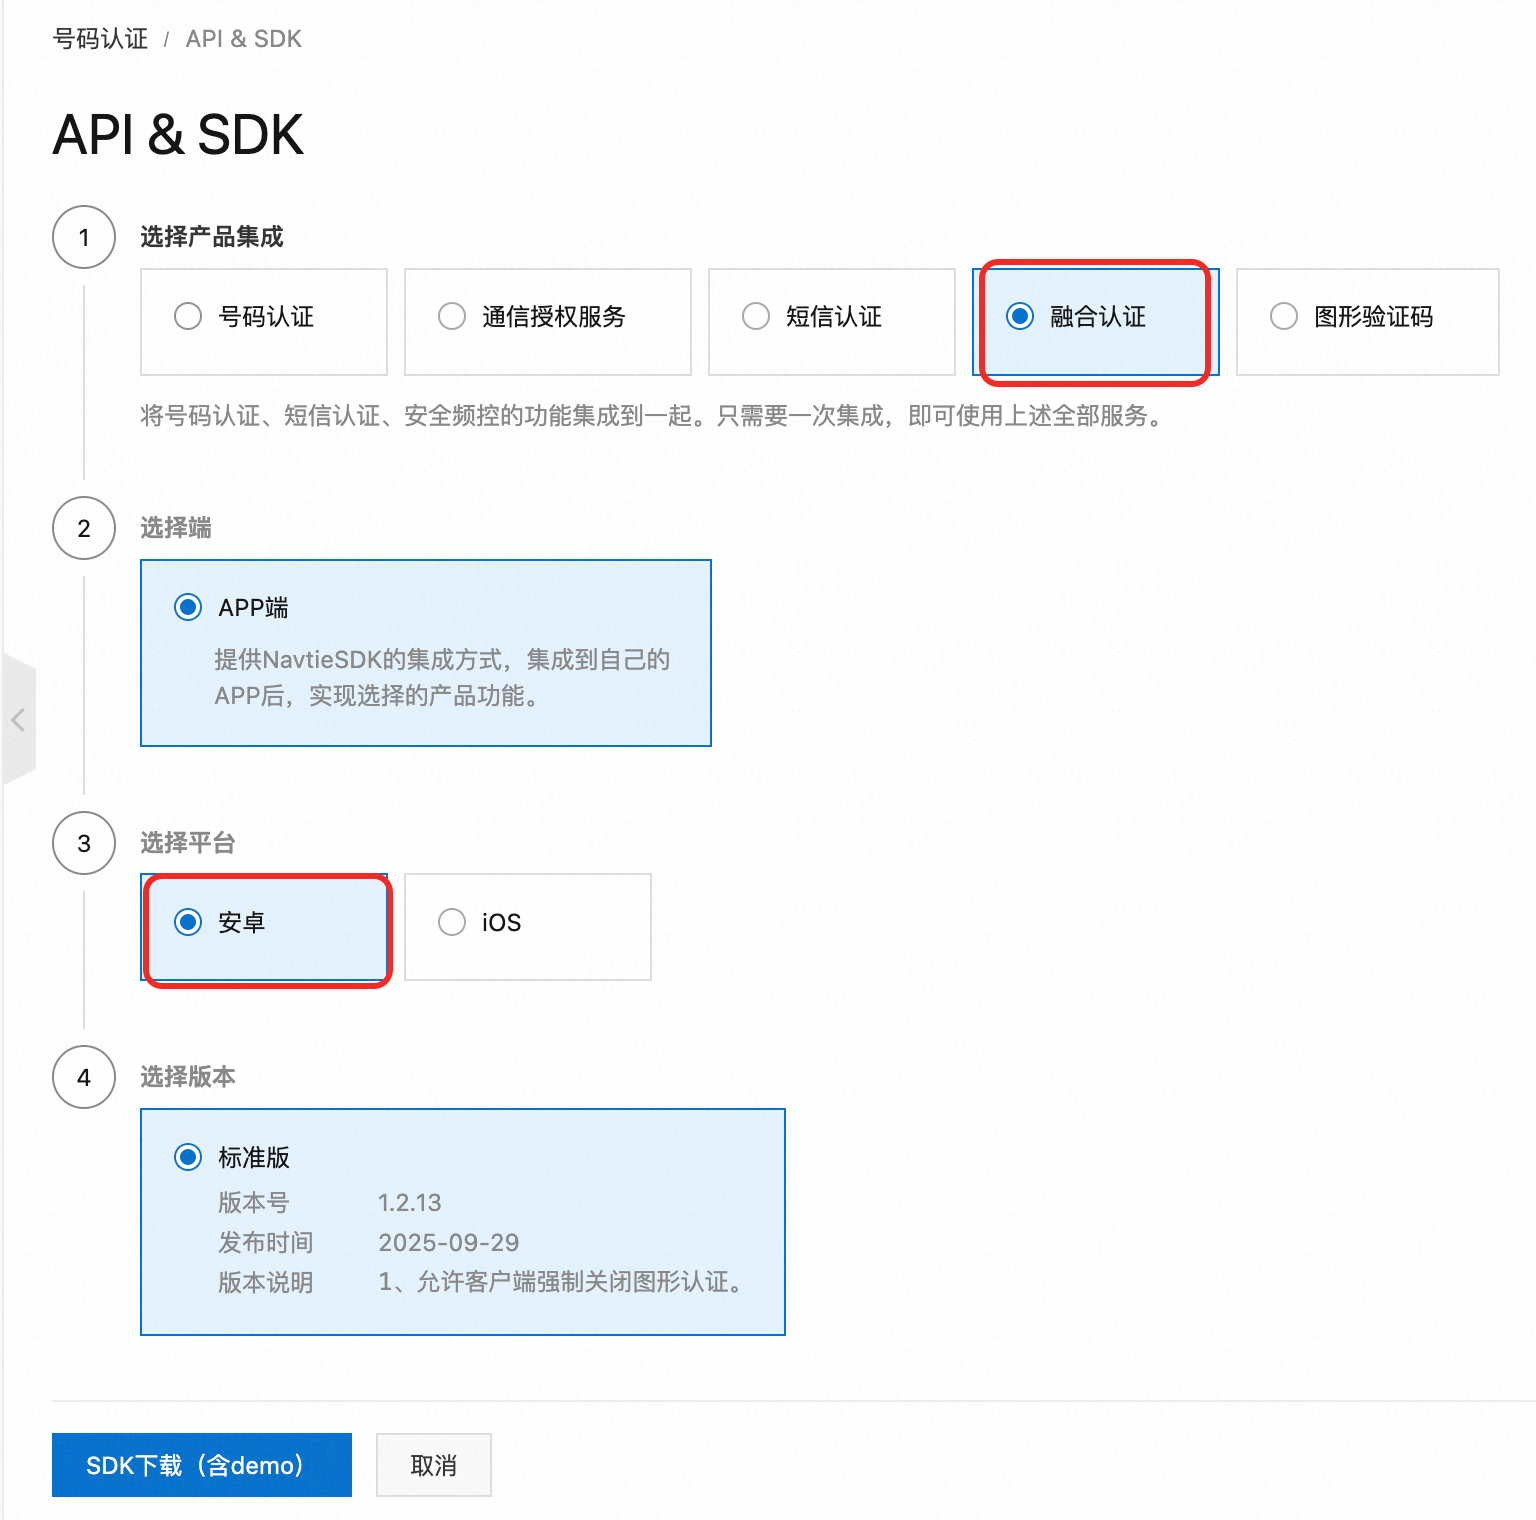
Task: Click the 选择版本 step heading
Action: coord(188,1077)
